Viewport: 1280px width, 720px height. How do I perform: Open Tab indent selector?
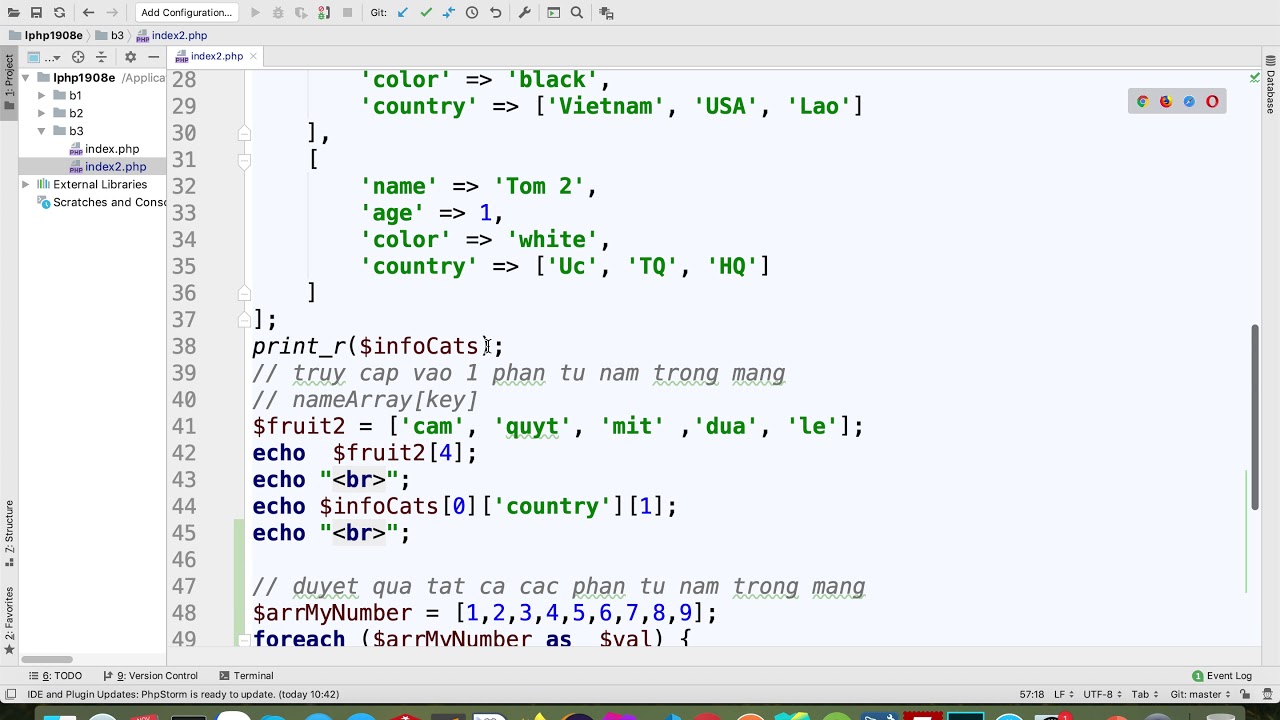click(1144, 694)
